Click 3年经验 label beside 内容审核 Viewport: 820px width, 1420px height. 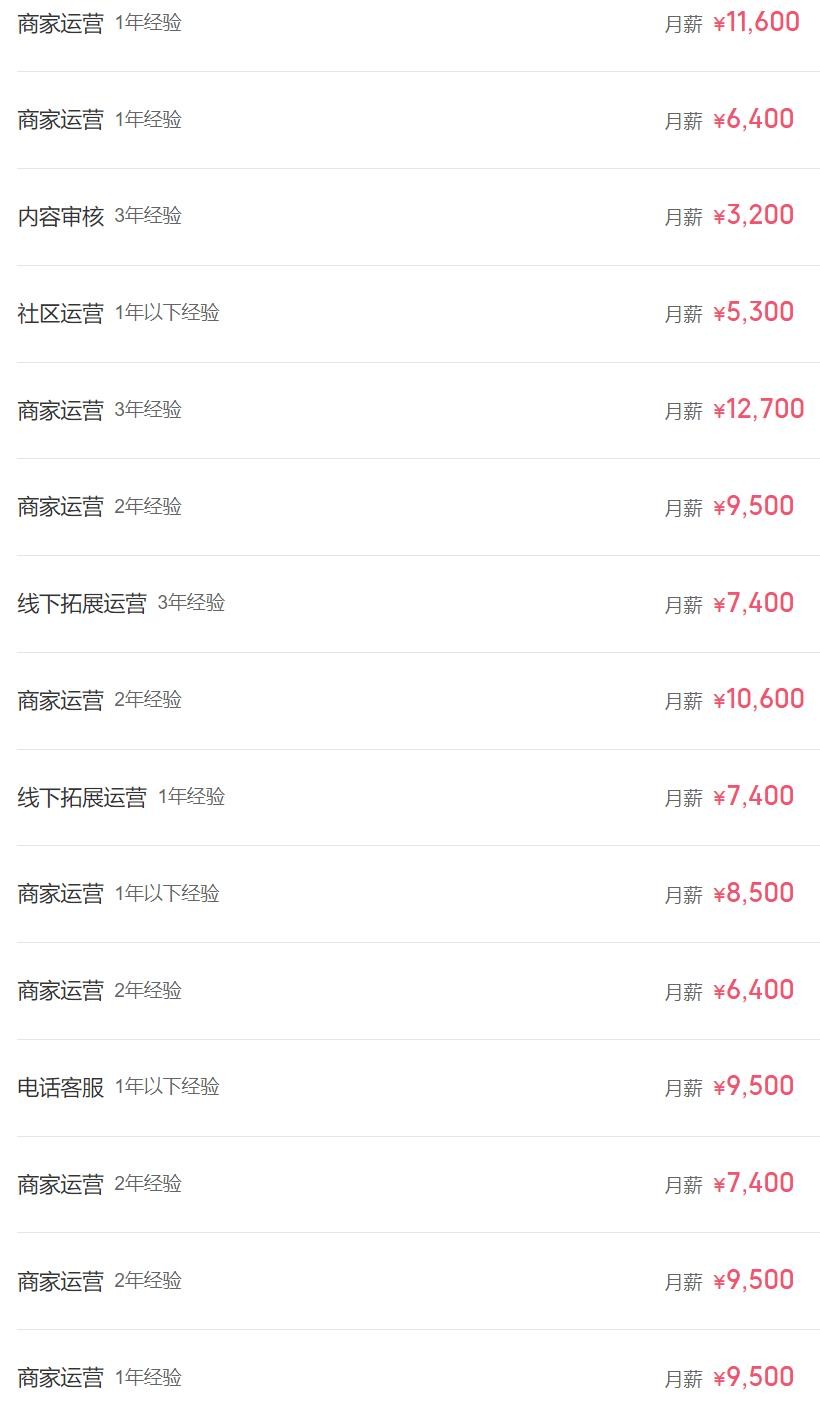point(148,216)
